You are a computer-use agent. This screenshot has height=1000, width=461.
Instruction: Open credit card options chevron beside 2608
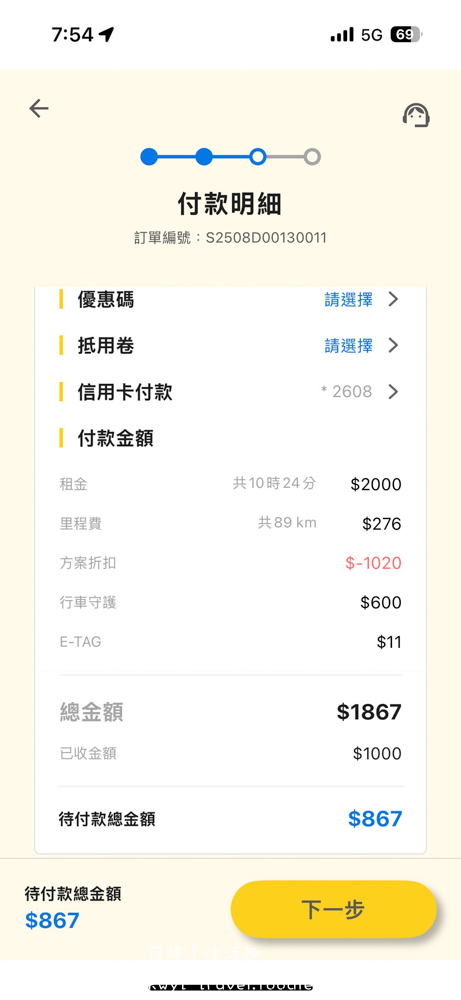tap(393, 392)
